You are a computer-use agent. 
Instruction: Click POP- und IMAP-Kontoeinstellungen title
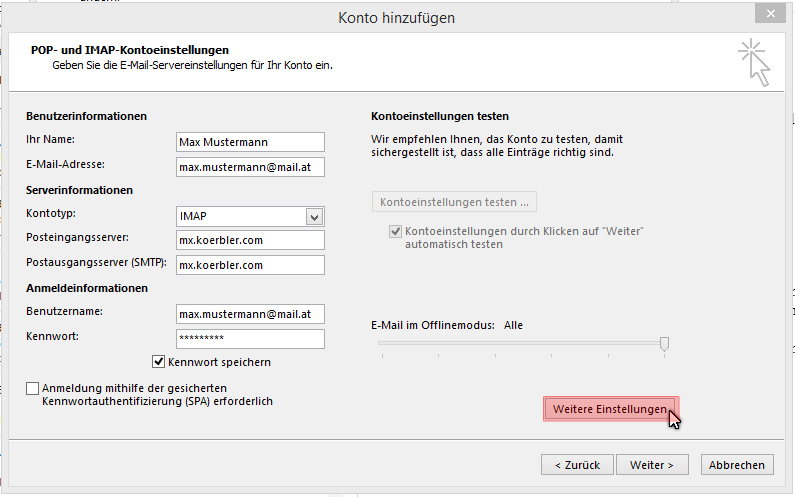tap(130, 50)
